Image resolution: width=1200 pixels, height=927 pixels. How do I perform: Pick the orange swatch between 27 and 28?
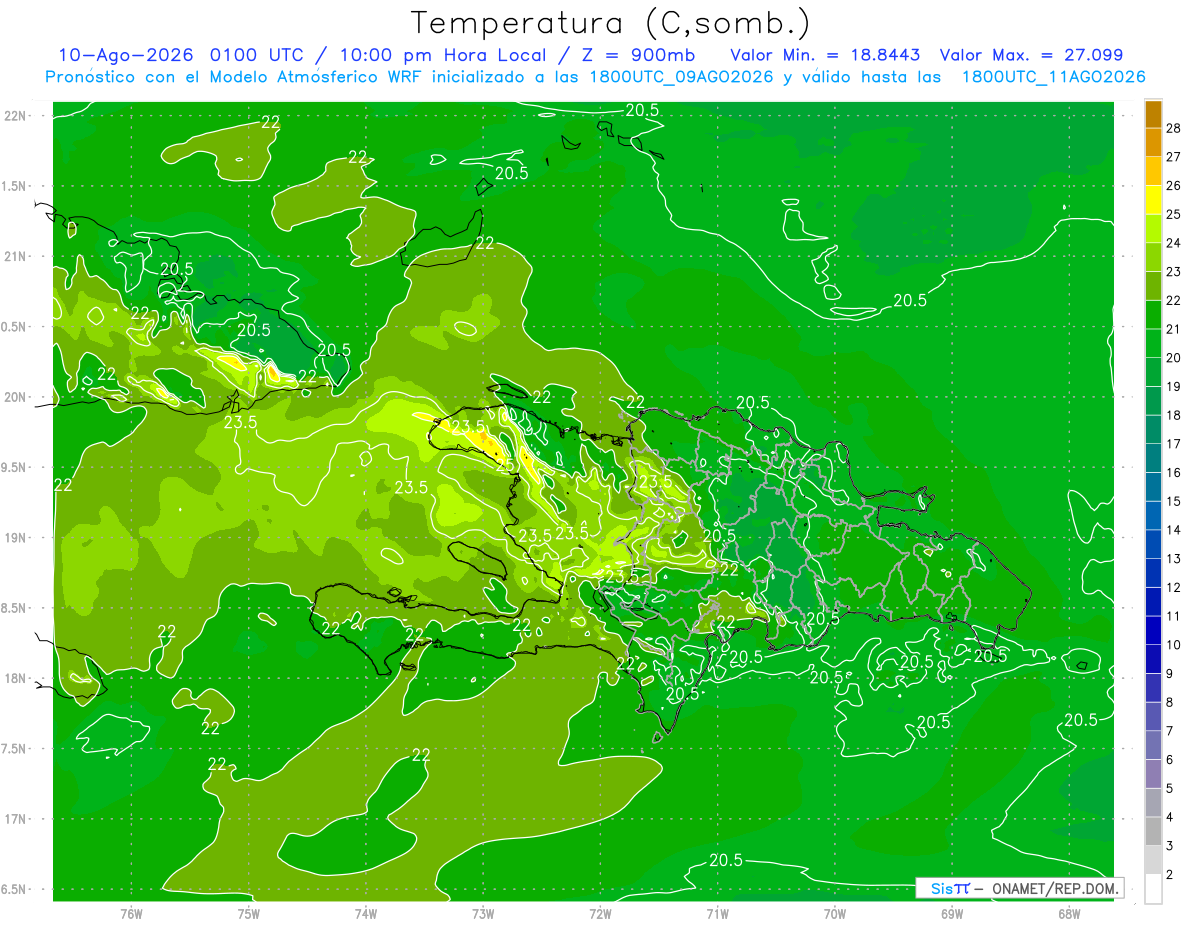[1154, 142]
